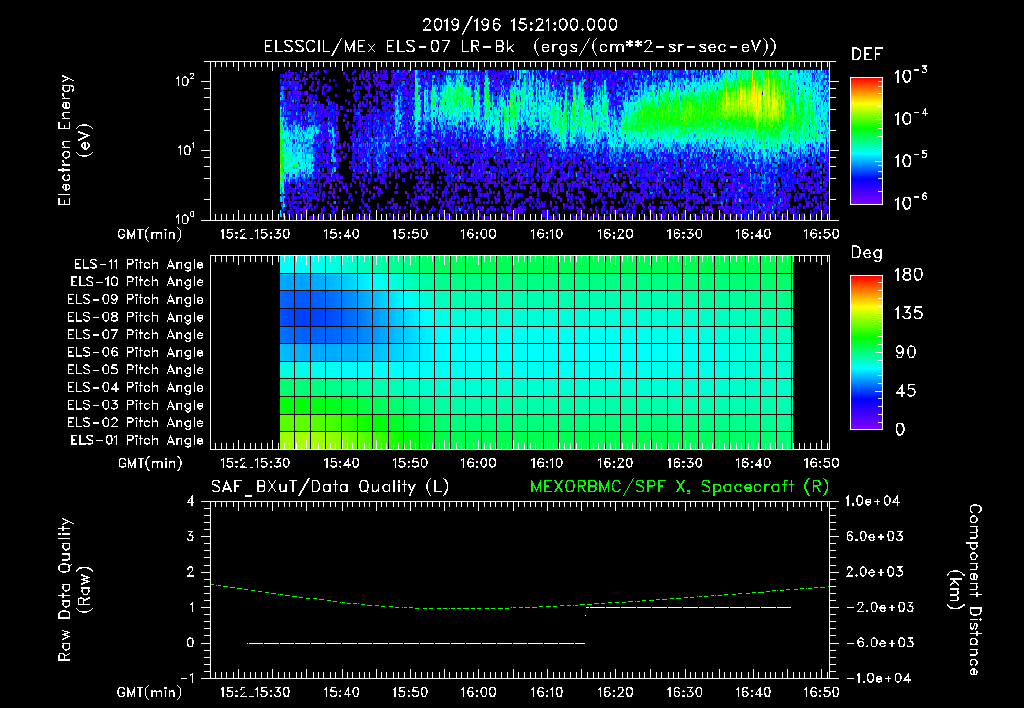This screenshot has width=1024, height=708.
Task: Select the ELS-05 Pitch Angle label
Action: [136, 370]
